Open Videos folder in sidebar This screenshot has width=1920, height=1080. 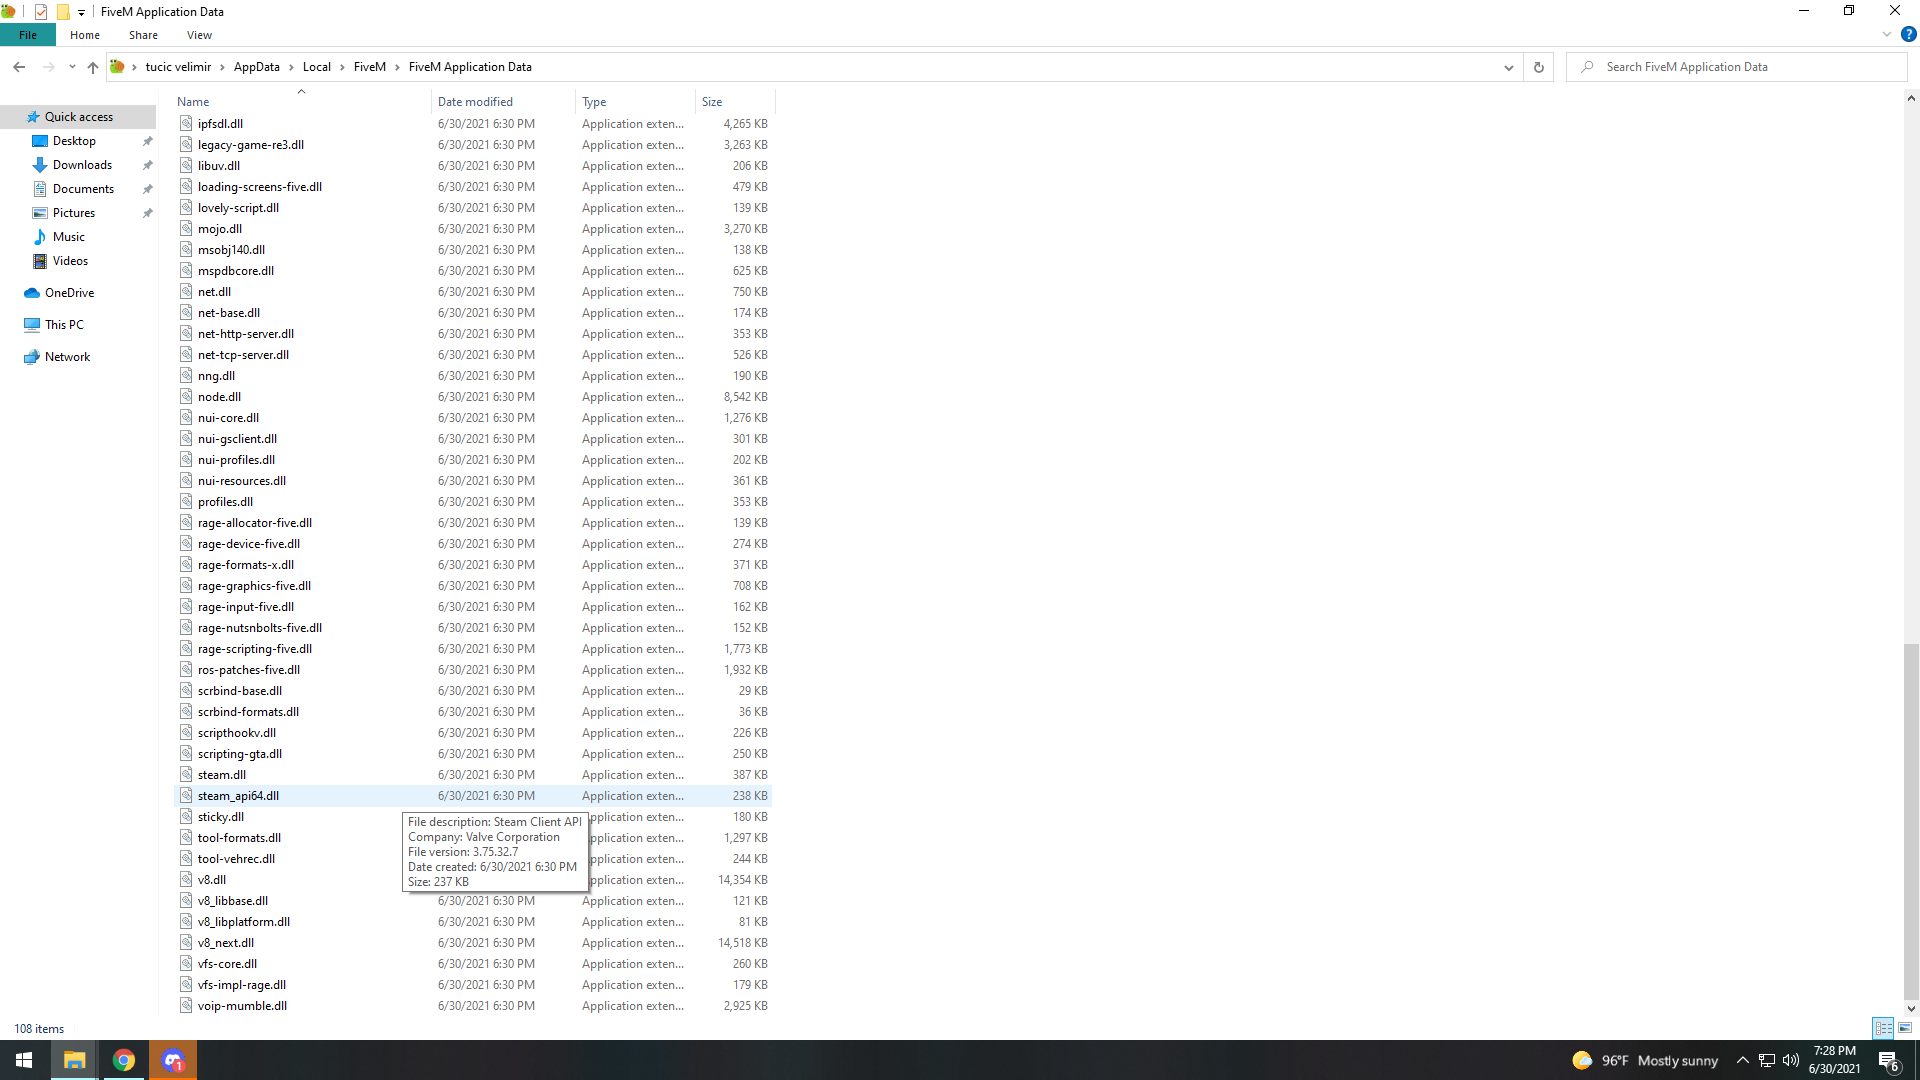[70, 261]
